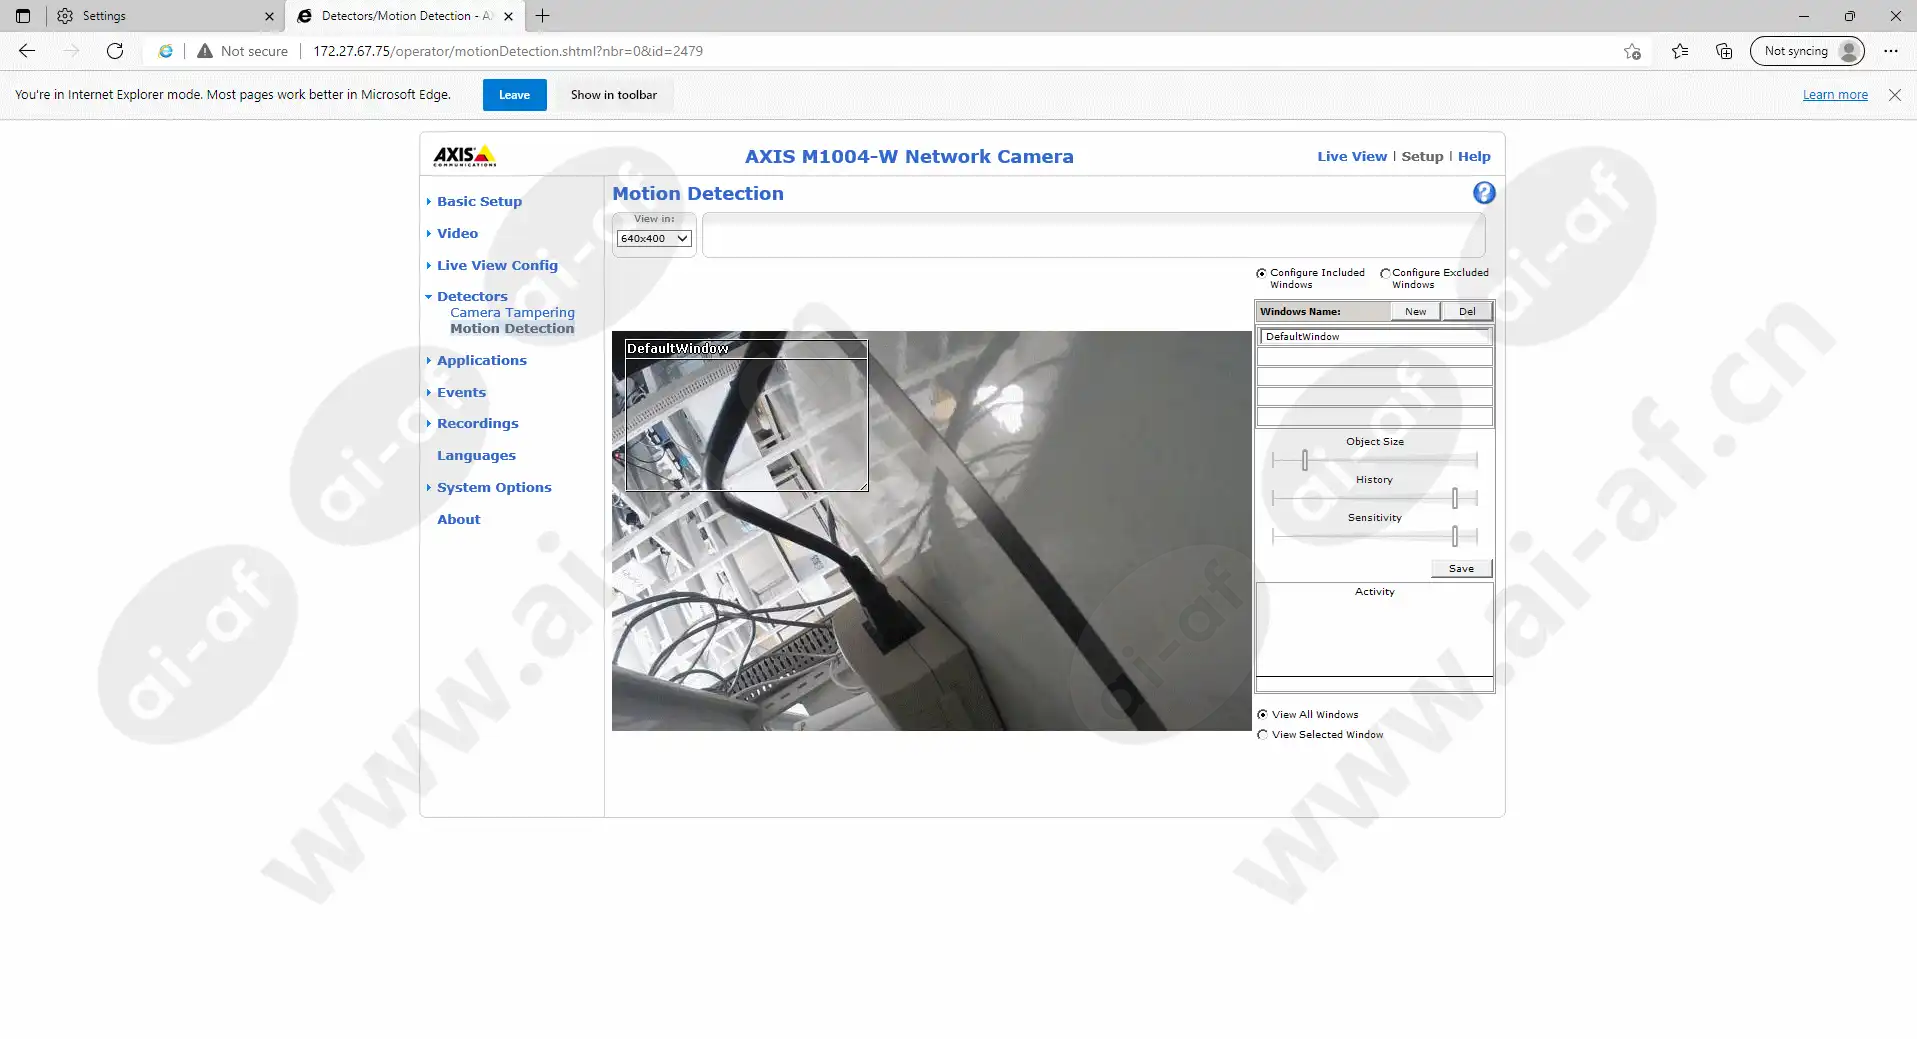The height and width of the screenshot is (1039, 1917).
Task: Expand the Recordings section
Action: click(x=477, y=423)
